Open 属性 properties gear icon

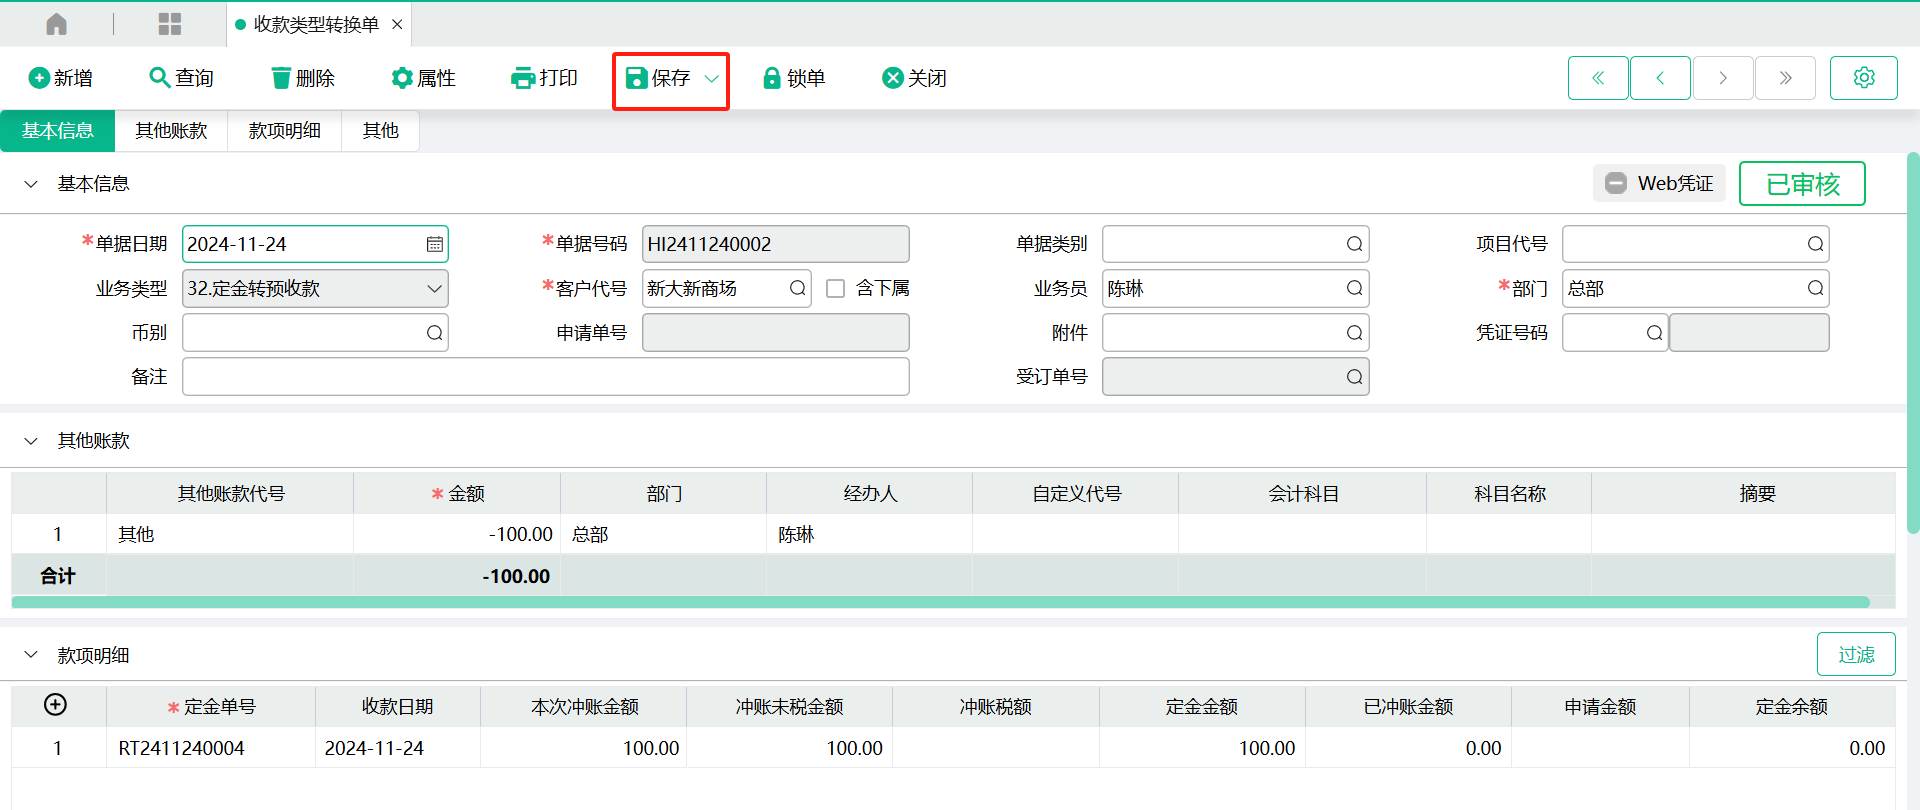(x=402, y=78)
